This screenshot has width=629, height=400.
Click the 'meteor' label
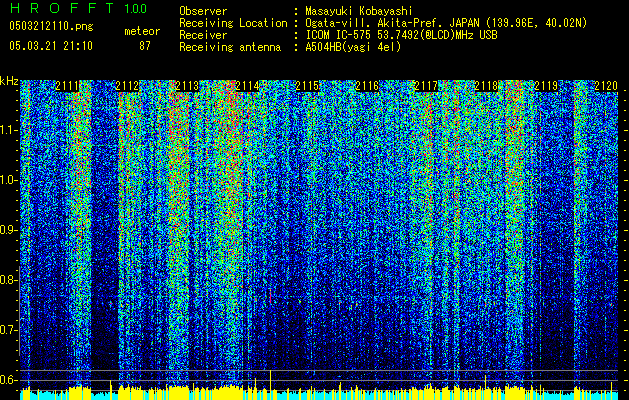click(142, 31)
